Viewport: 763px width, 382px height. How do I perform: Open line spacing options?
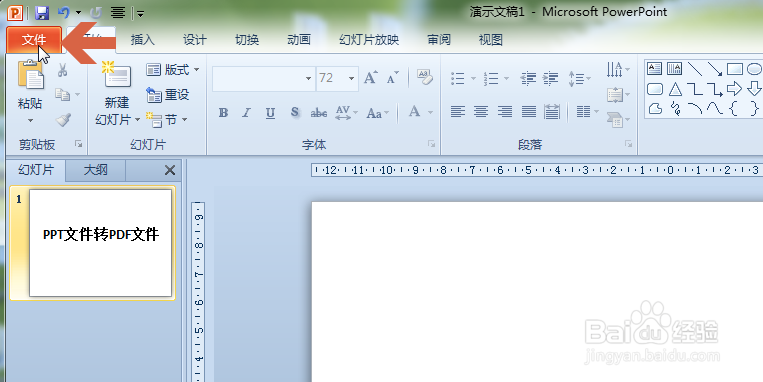click(x=579, y=78)
